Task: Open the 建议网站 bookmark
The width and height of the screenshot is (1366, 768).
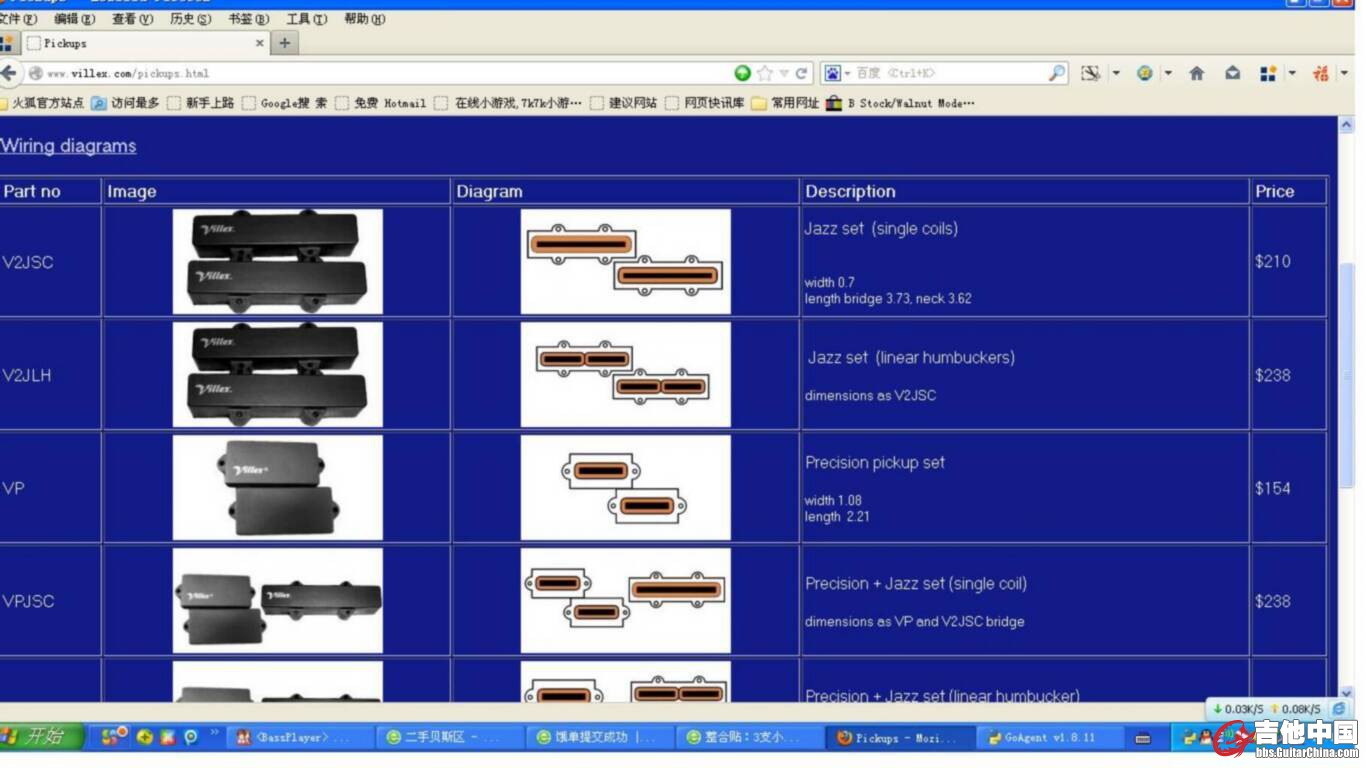Action: (624, 103)
